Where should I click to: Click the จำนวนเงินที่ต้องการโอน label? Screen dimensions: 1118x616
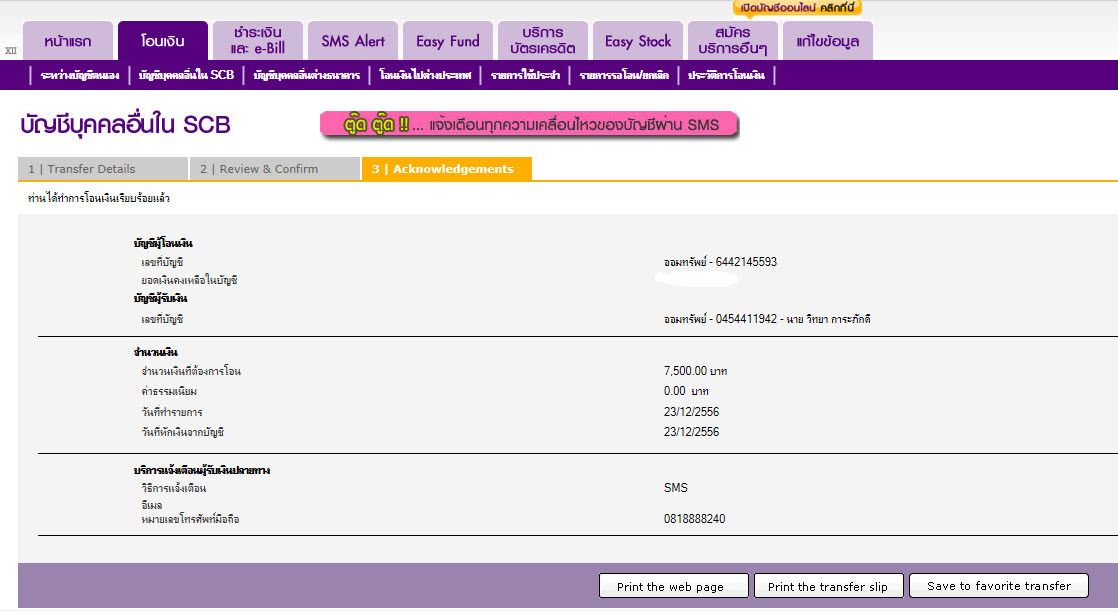click(x=190, y=371)
